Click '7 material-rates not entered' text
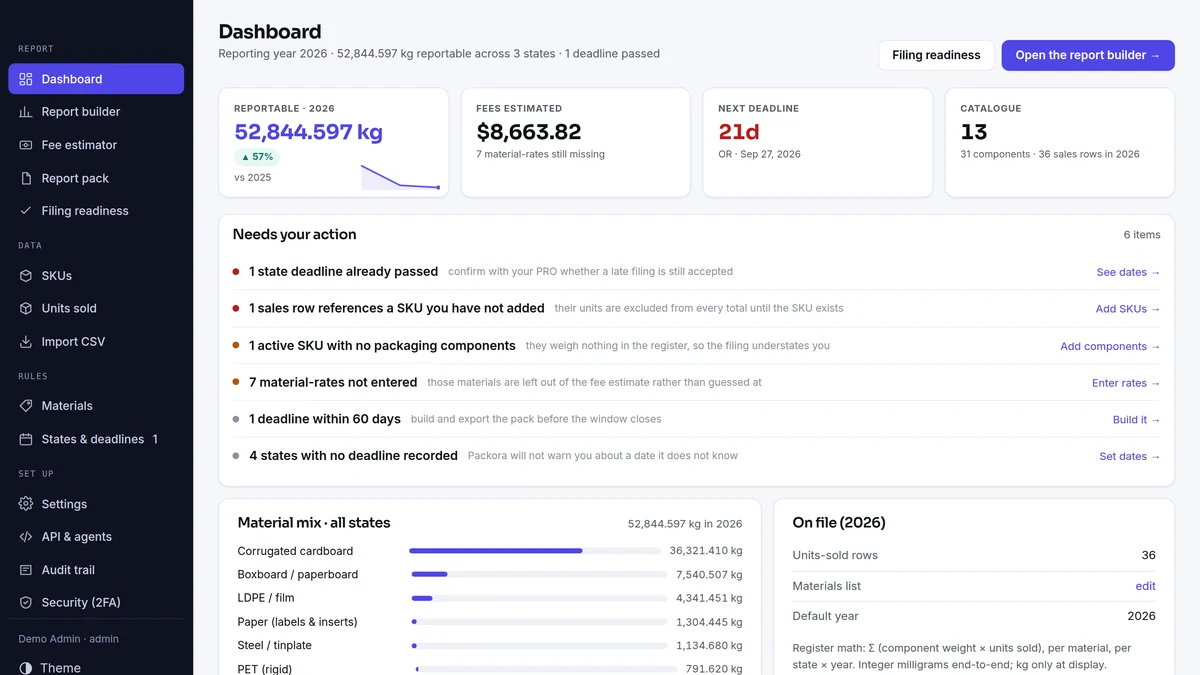Screen dimensions: 1200x675 coord(333,382)
